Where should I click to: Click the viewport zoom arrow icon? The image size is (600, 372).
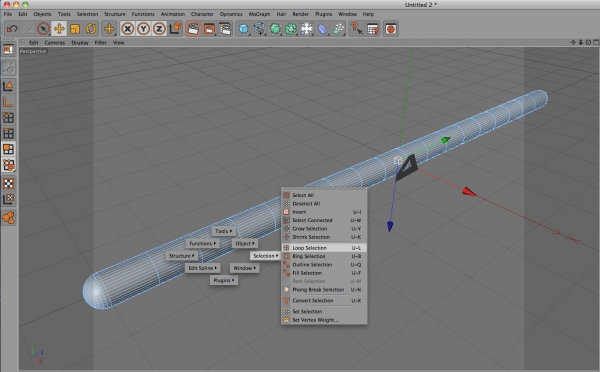click(x=581, y=42)
